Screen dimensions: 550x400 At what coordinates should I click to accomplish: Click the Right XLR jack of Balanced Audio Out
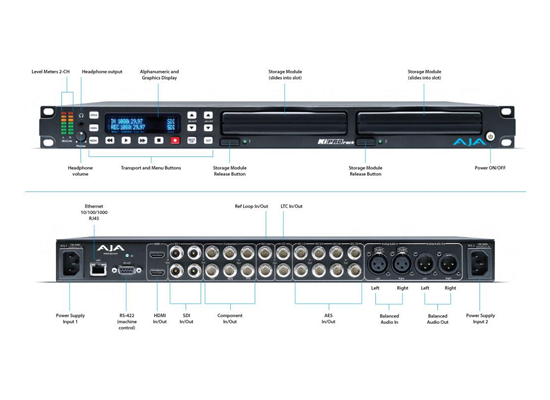(449, 264)
